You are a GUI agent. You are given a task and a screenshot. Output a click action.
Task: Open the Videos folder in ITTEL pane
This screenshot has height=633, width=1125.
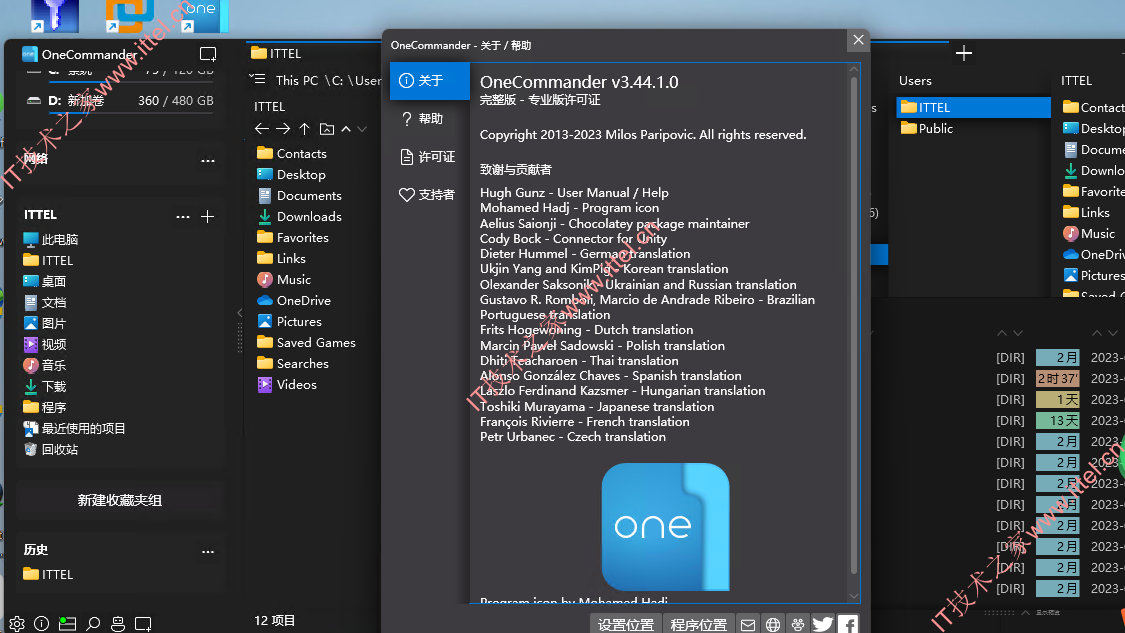(287, 384)
